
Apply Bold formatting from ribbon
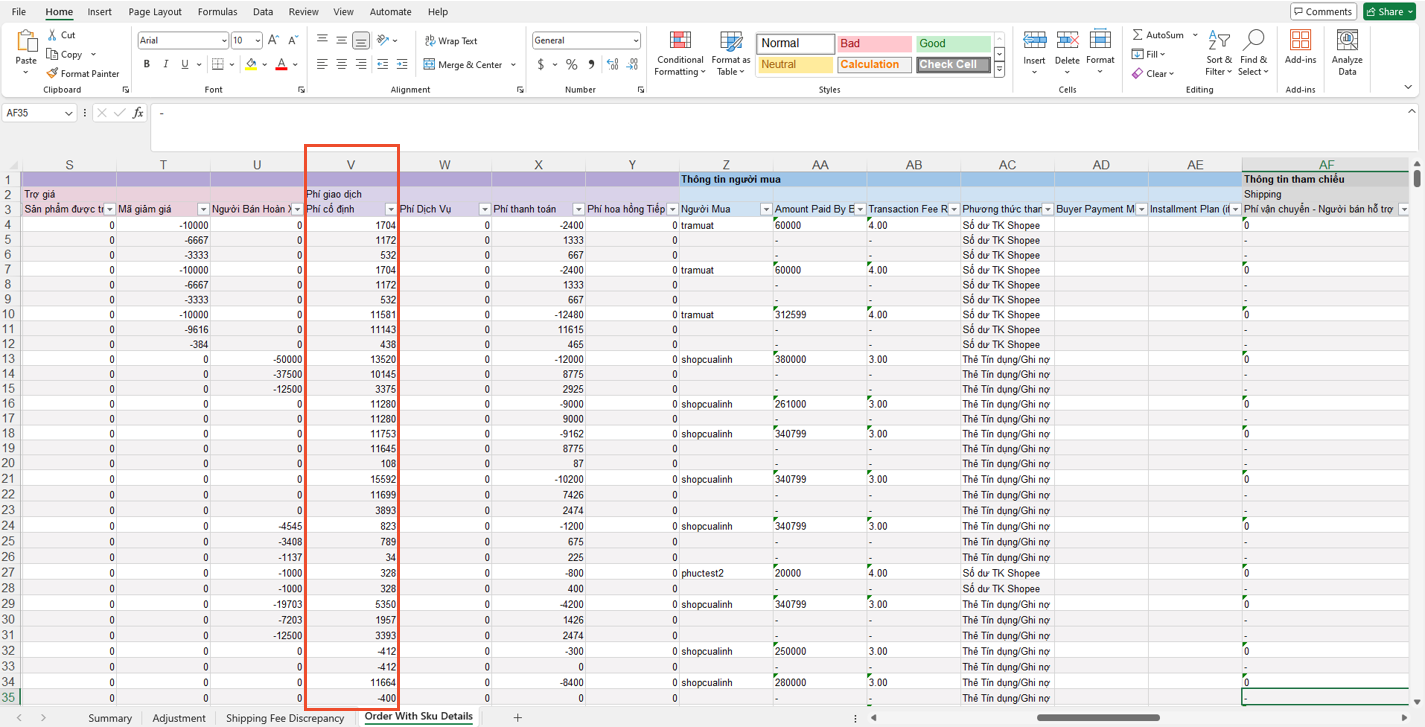click(x=147, y=64)
